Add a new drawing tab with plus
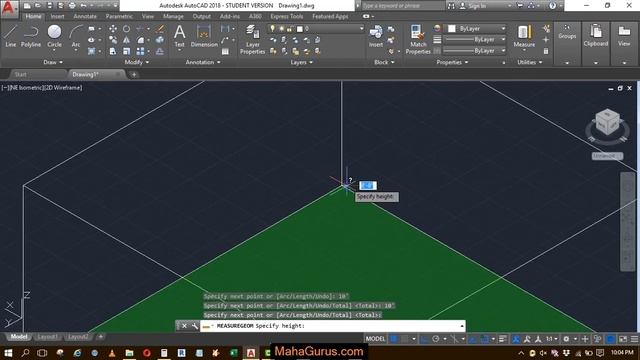640x360 pixels. click(x=134, y=74)
